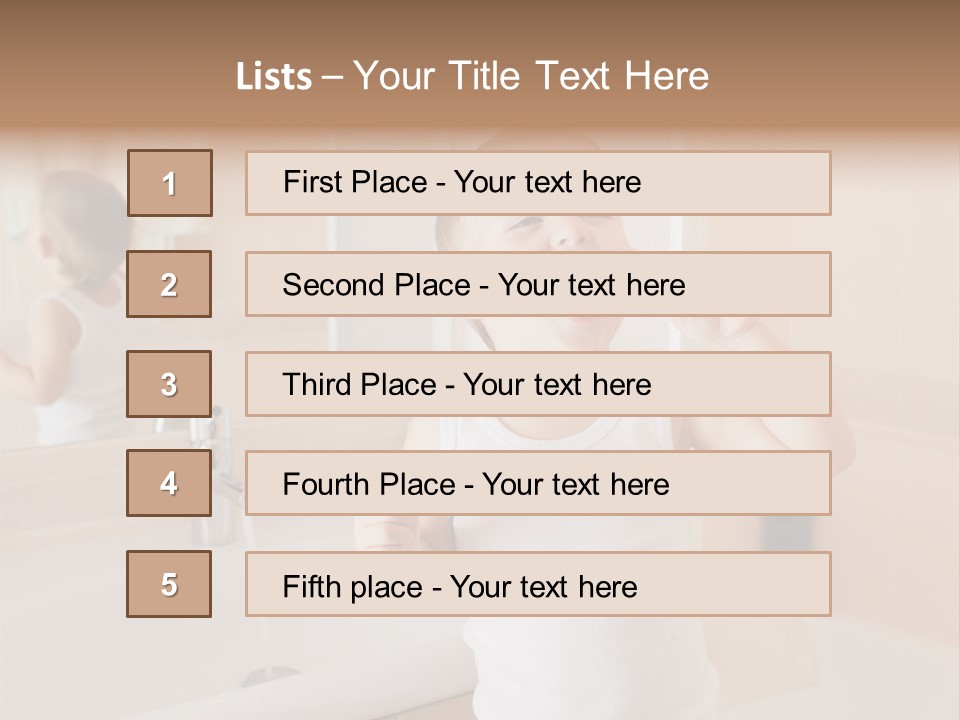Click 'Fifth place' words in list
Viewport: 960px width, 720px height.
tap(352, 586)
